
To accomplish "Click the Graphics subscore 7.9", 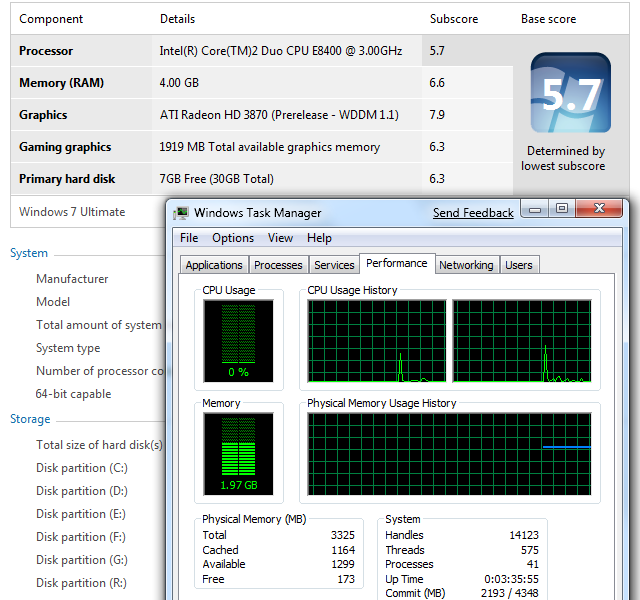I will (437, 115).
